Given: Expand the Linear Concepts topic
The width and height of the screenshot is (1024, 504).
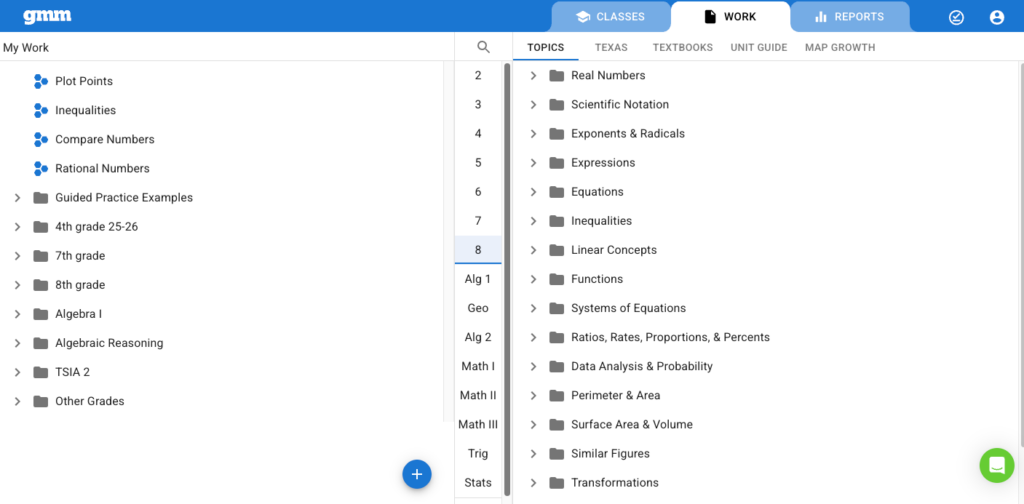Looking at the screenshot, I should click(x=533, y=250).
